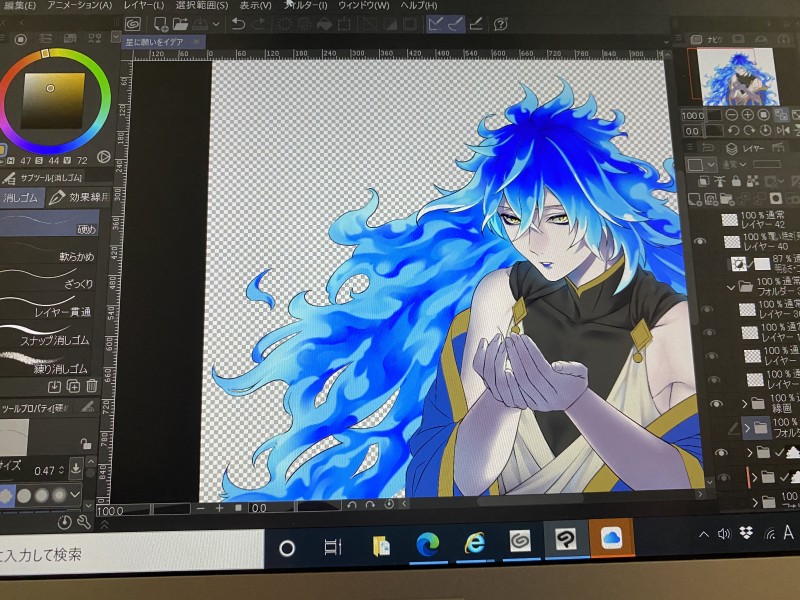800x600 pixels.
Task: Open the iCloud app on taskbar
Action: pos(611,538)
